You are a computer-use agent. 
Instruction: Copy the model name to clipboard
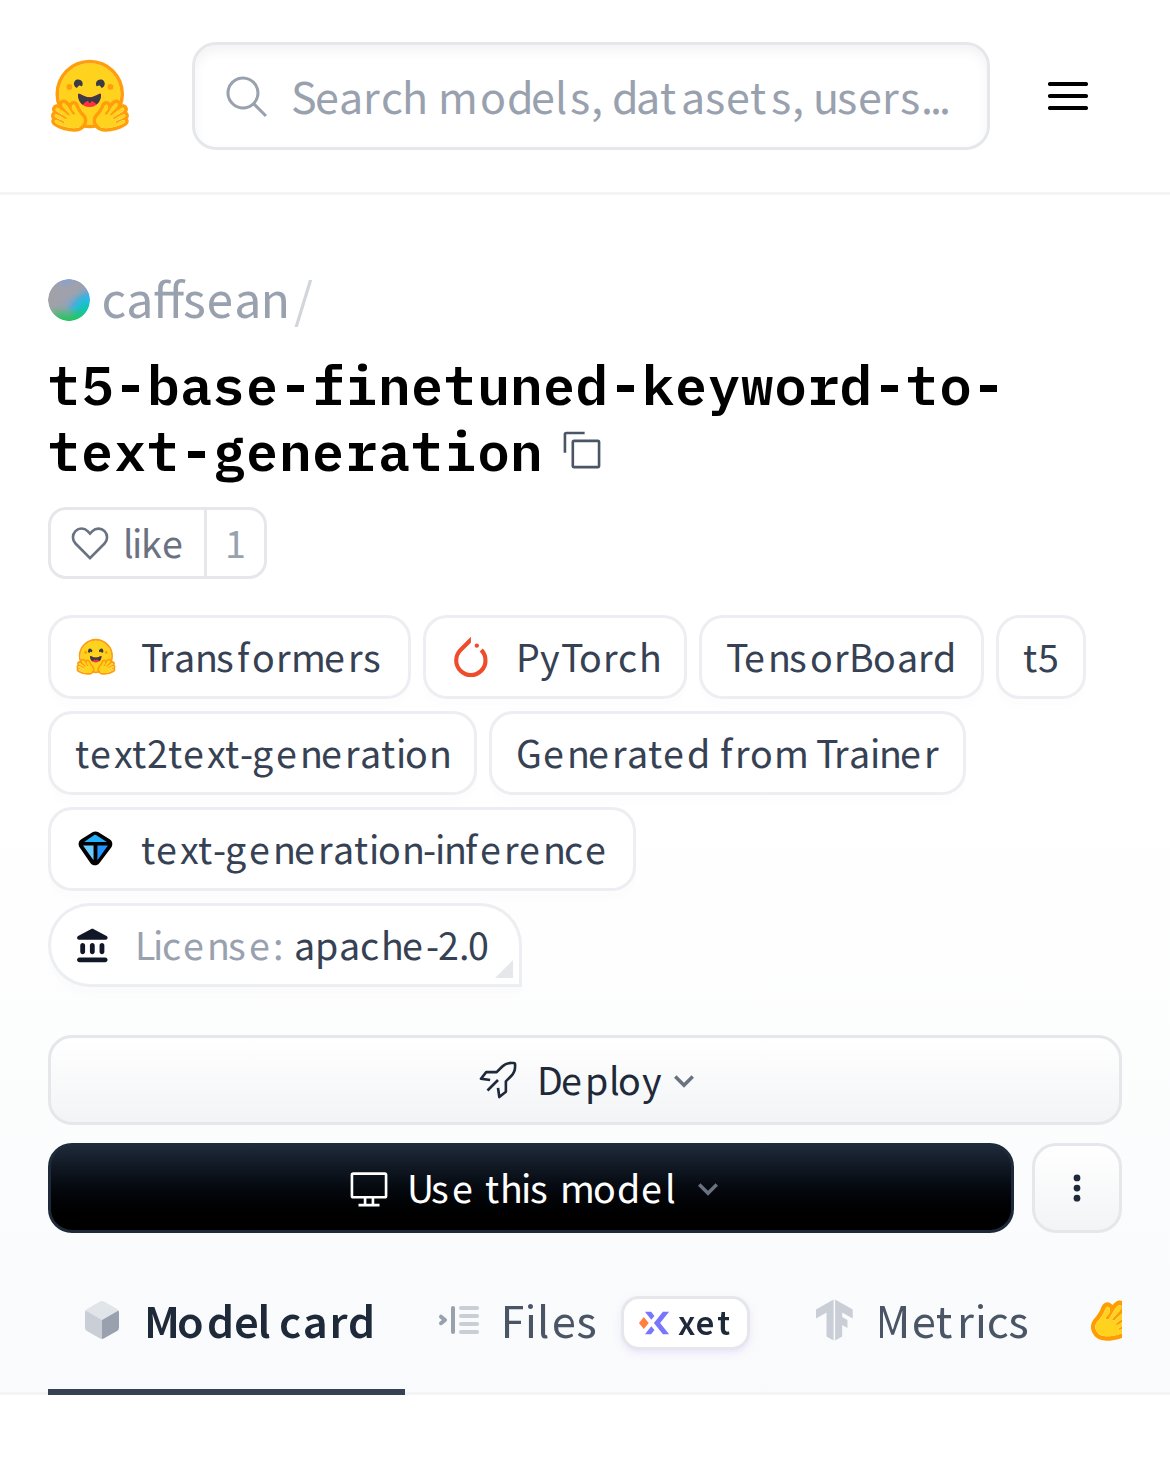(583, 452)
